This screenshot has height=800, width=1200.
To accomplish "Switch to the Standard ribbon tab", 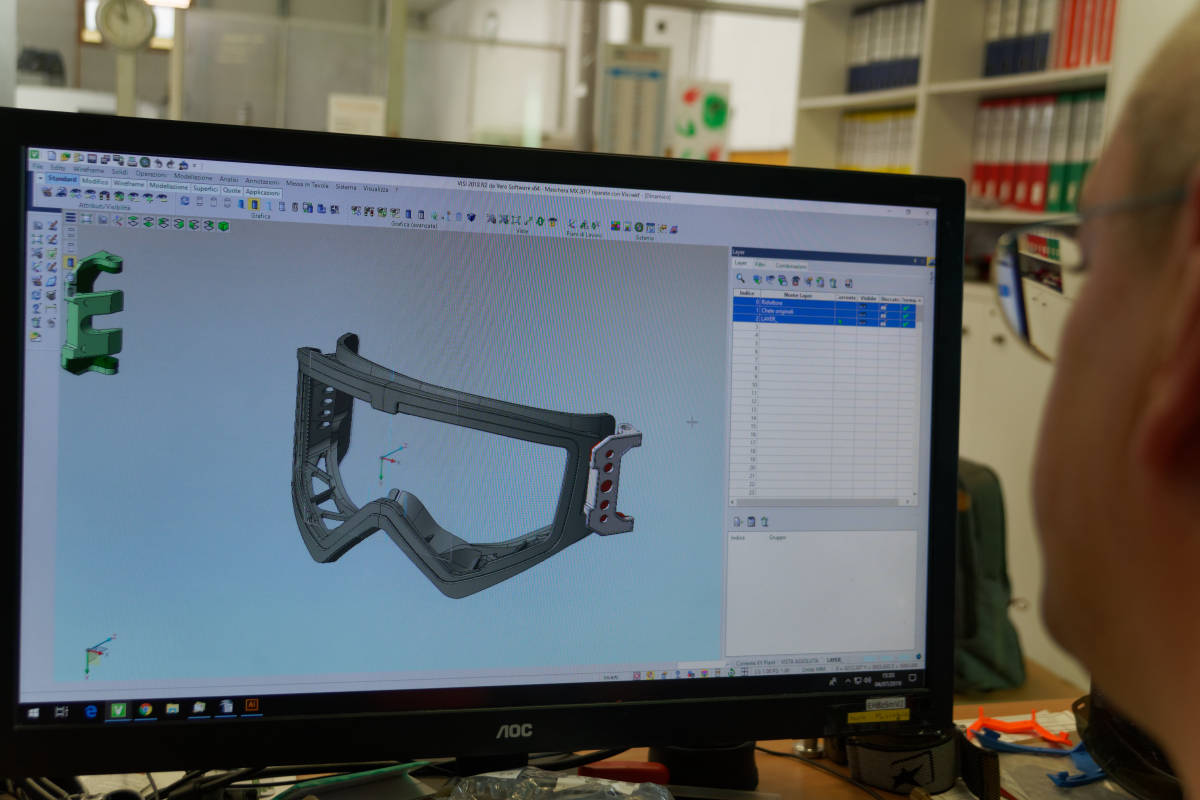I will [62, 179].
